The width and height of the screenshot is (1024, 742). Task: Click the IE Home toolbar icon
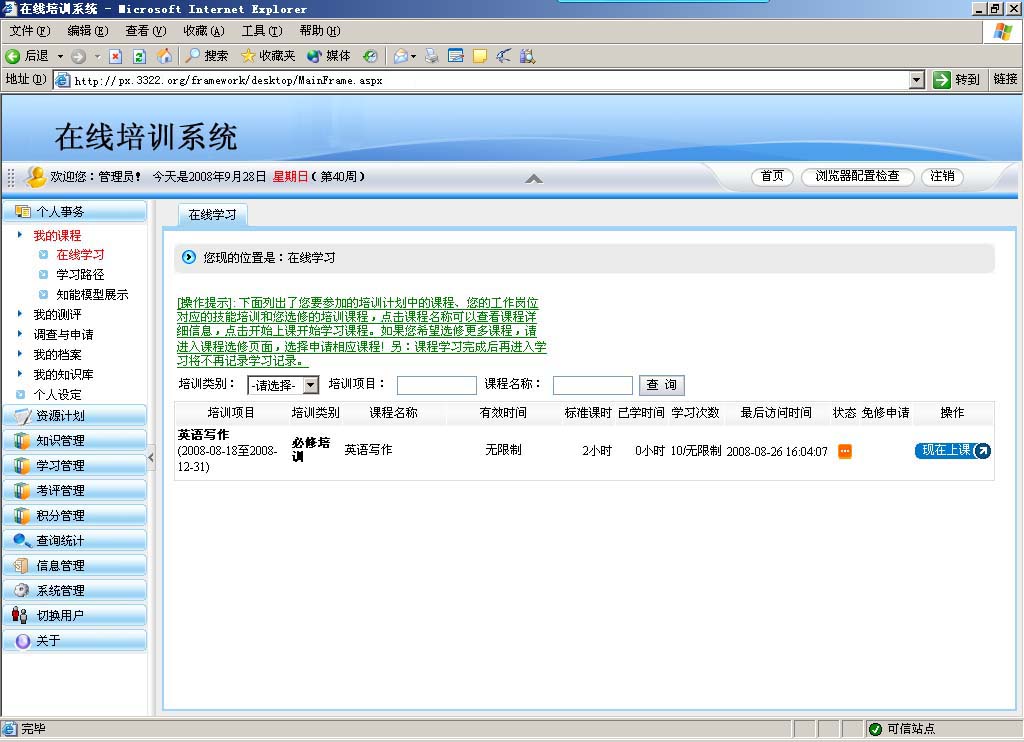tap(164, 56)
